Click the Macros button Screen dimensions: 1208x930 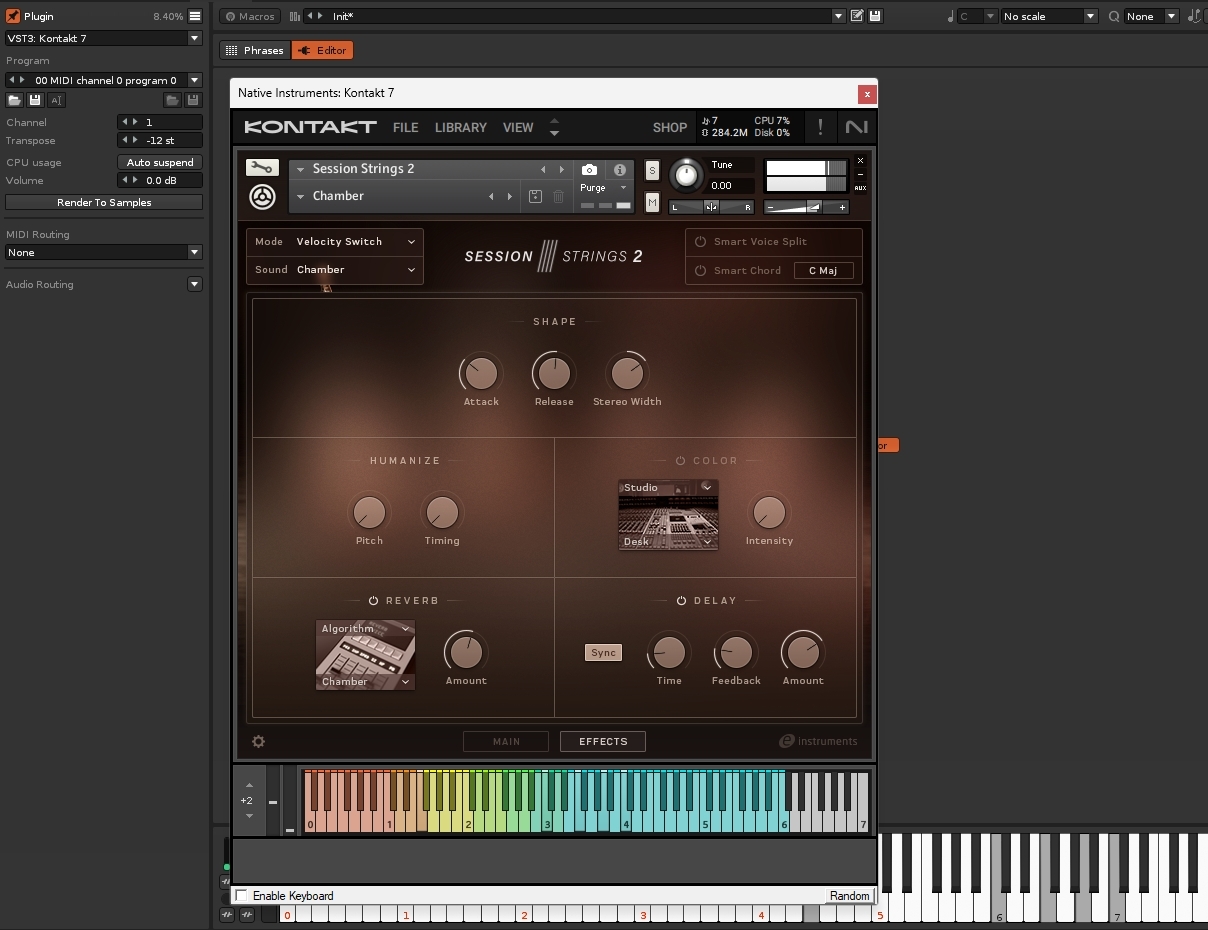(249, 16)
